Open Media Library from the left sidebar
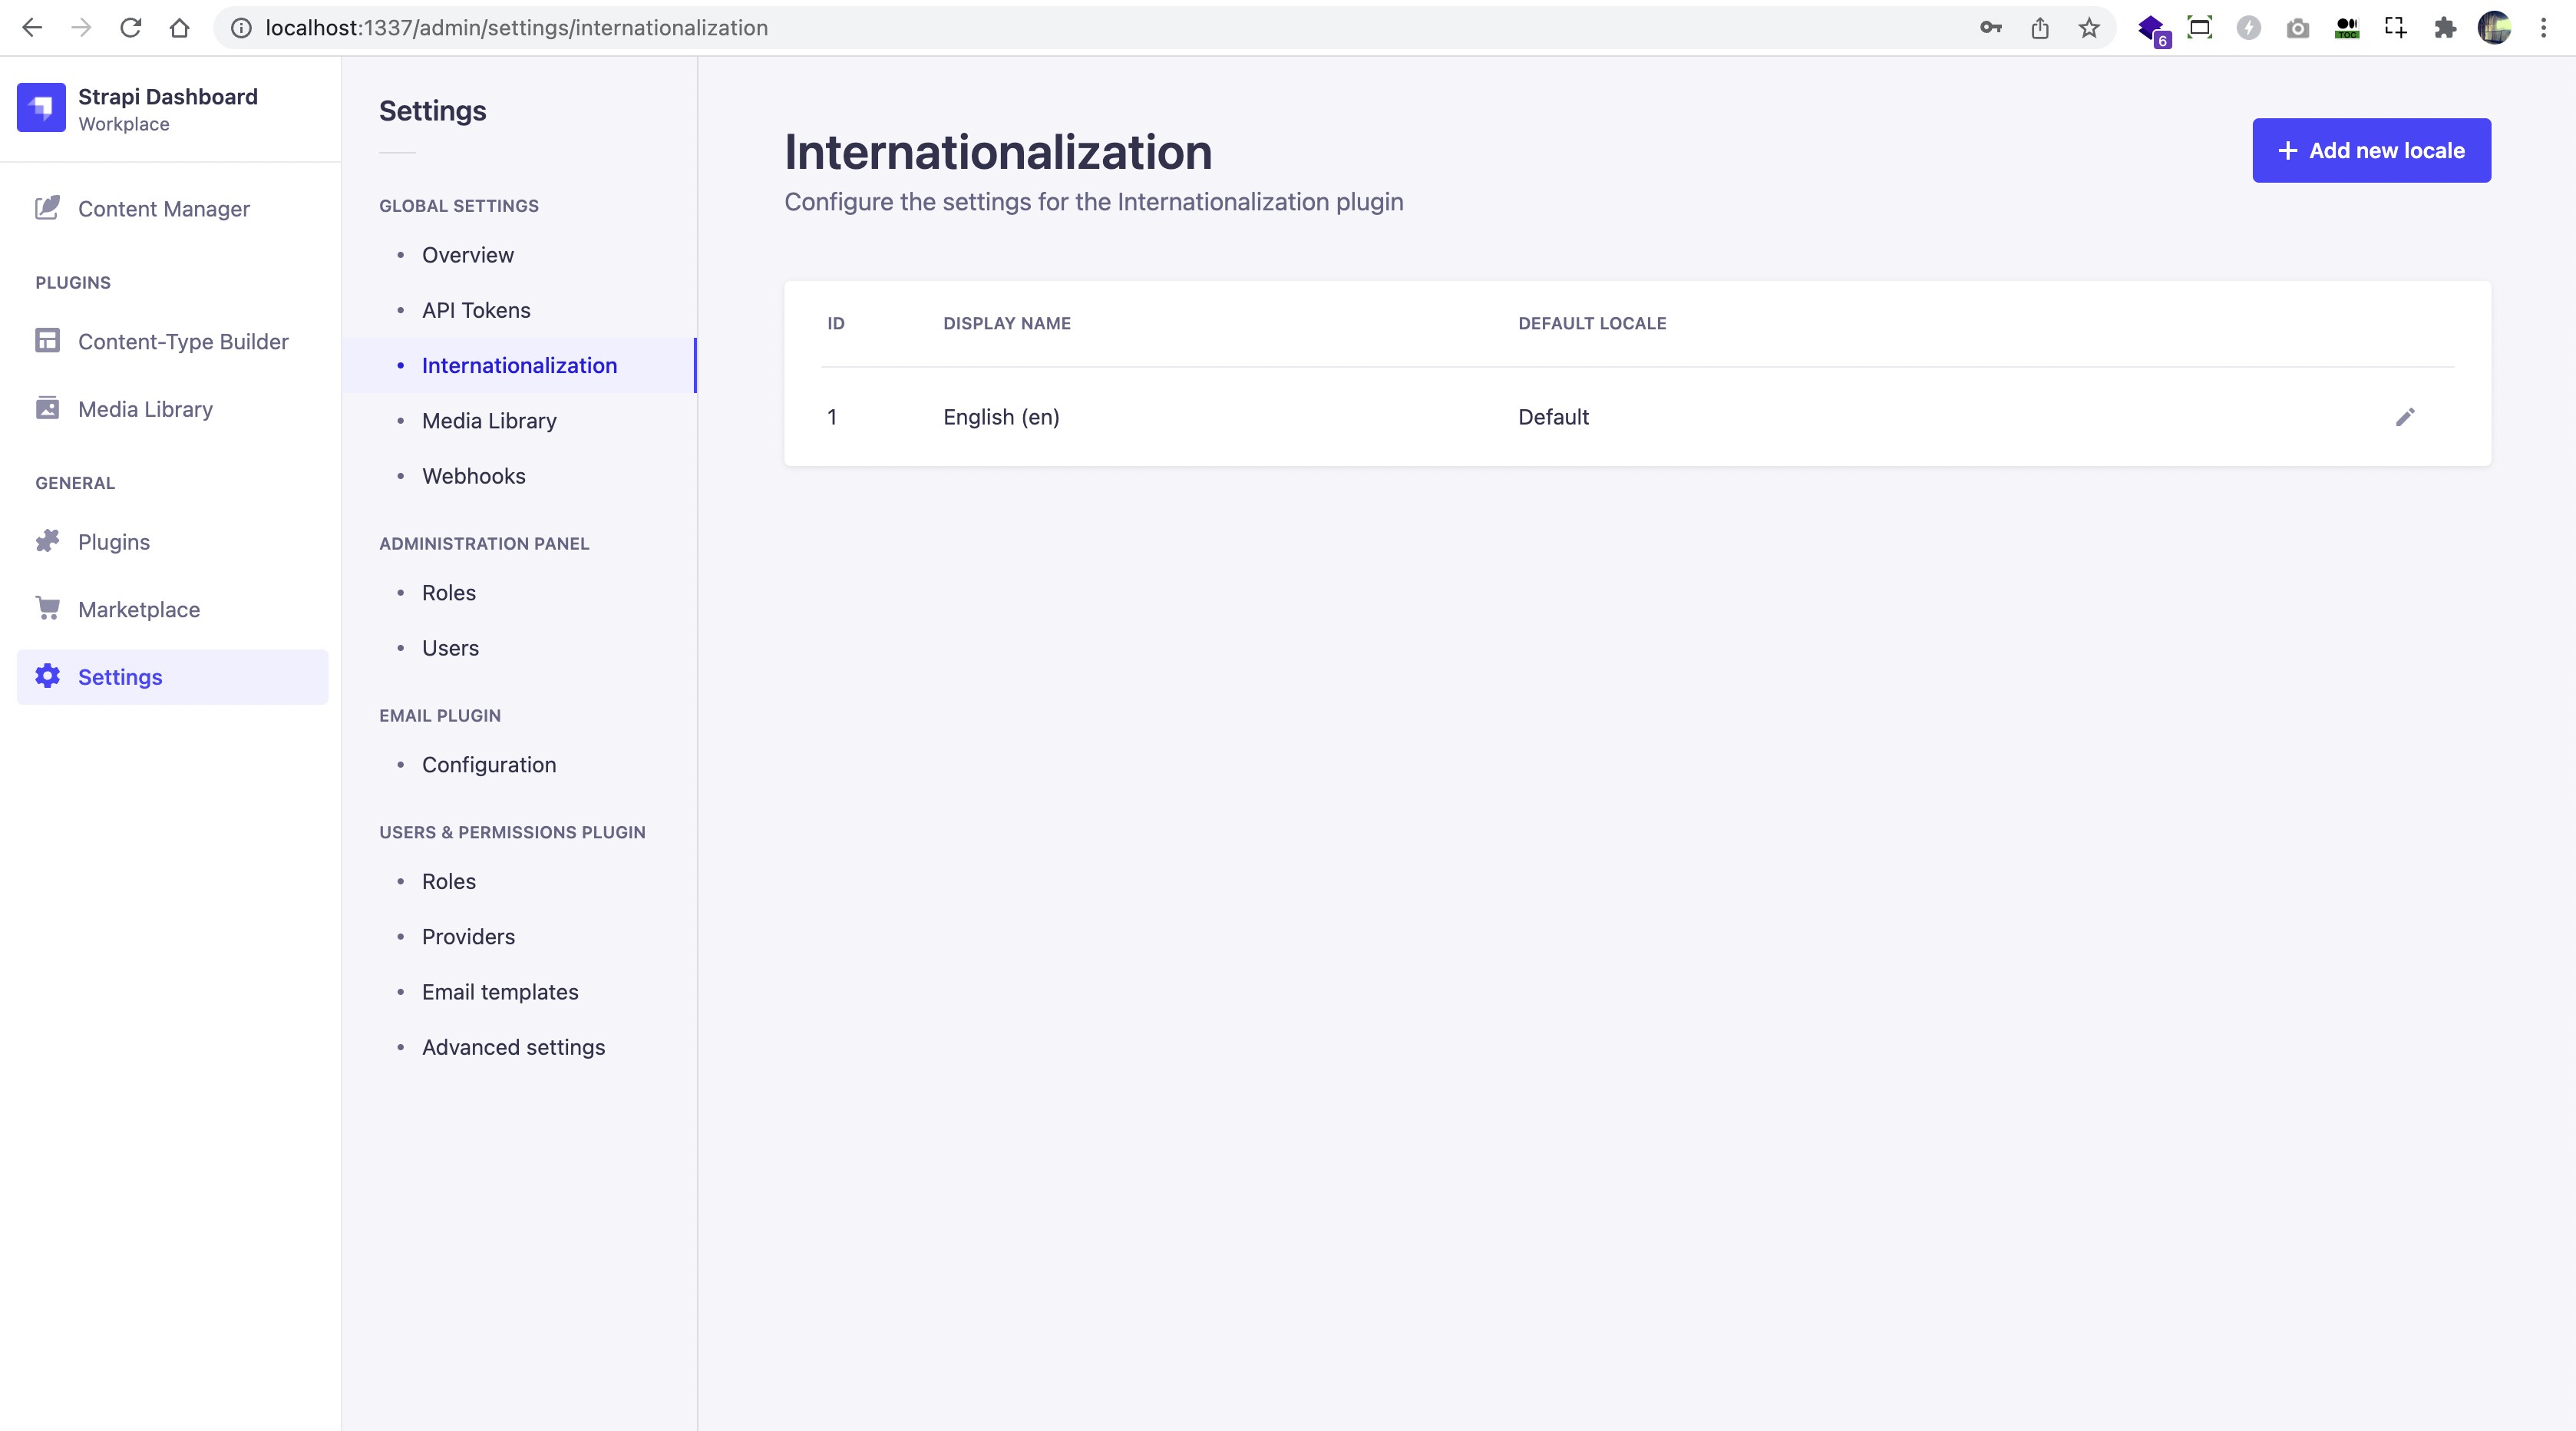Image resolution: width=2576 pixels, height=1431 pixels. 146,408
